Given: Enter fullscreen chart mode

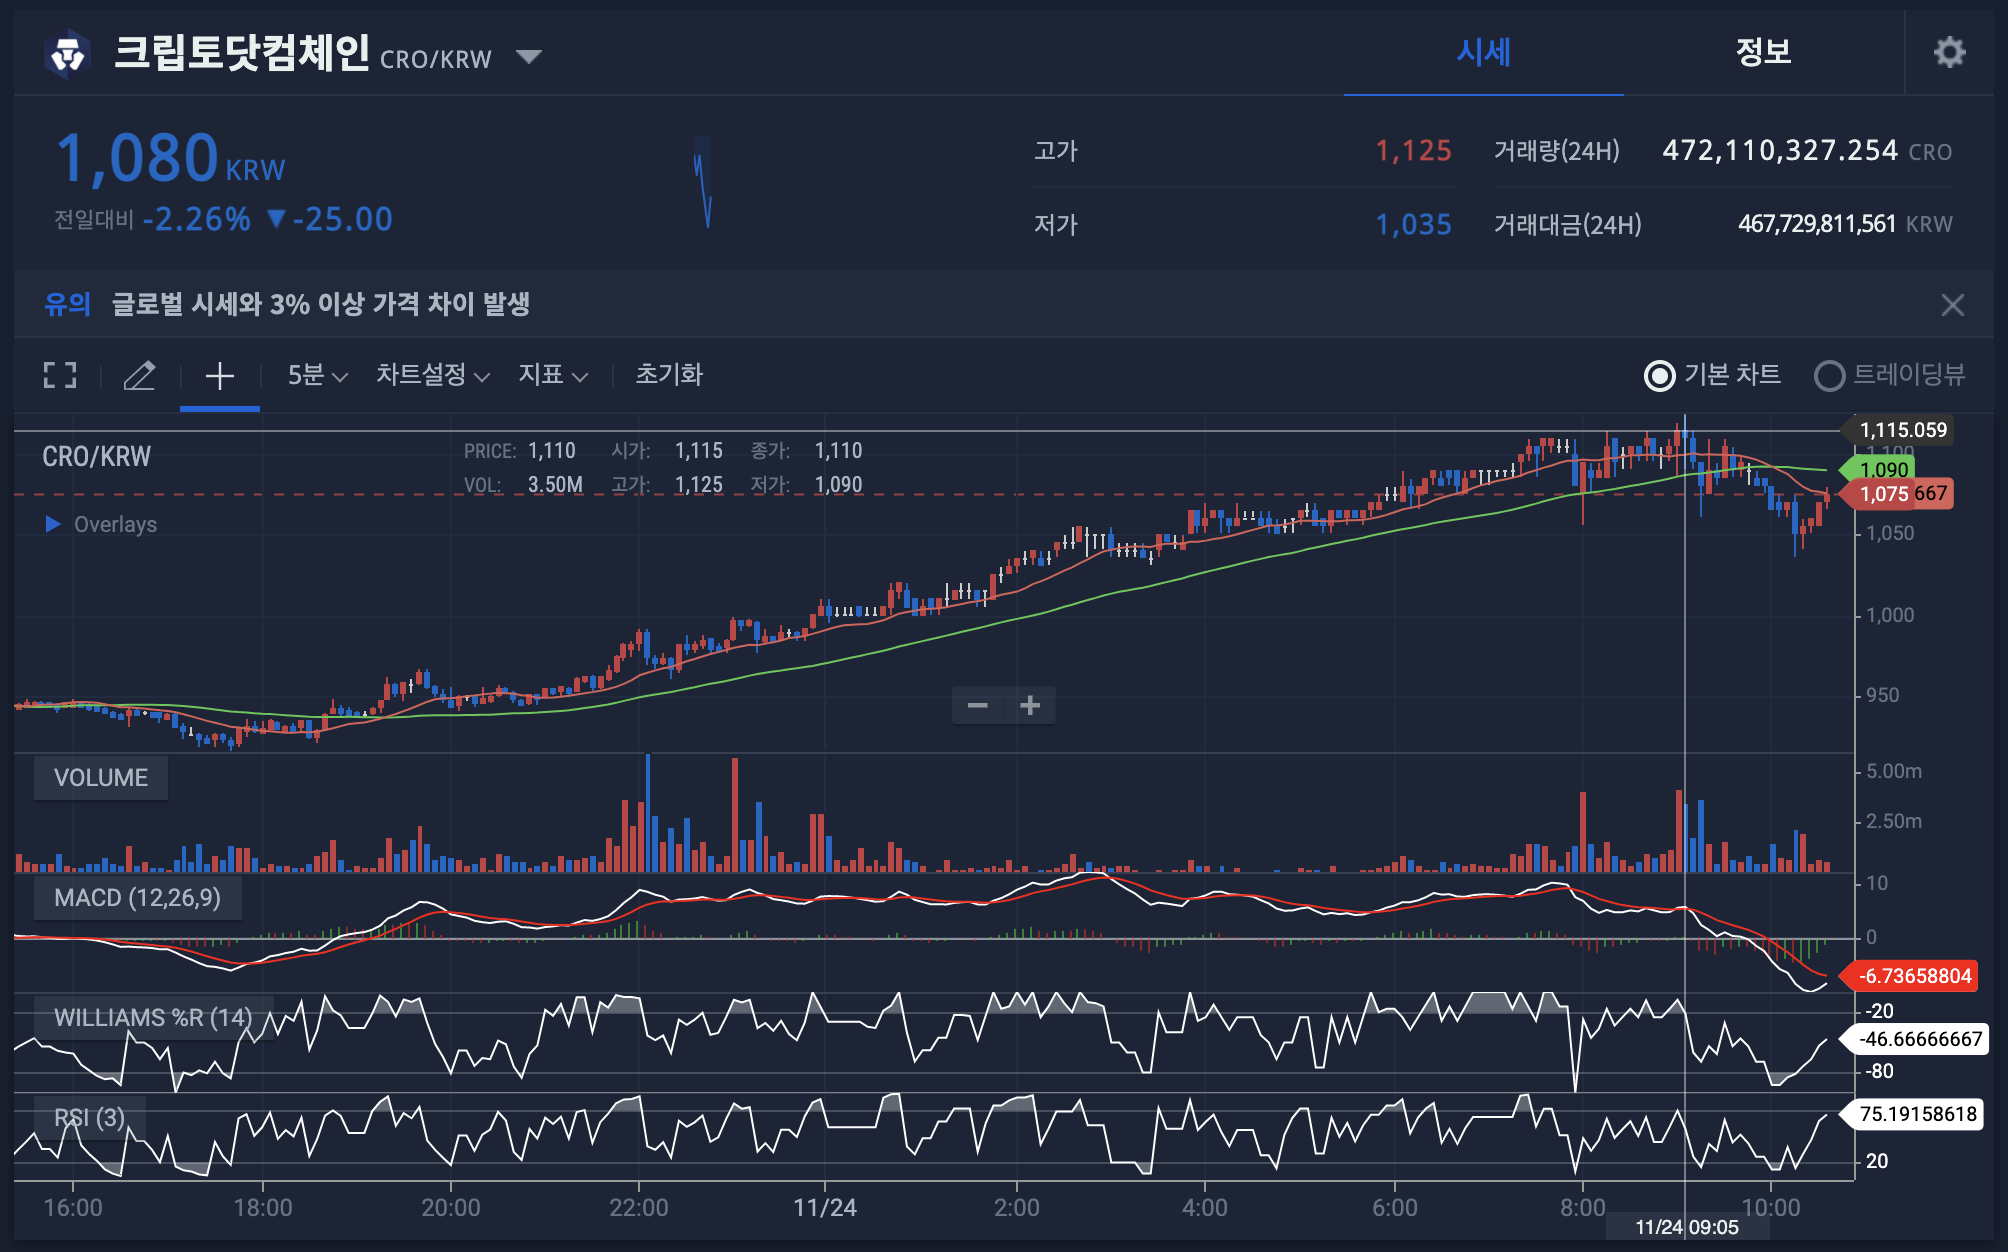Looking at the screenshot, I should (60, 375).
